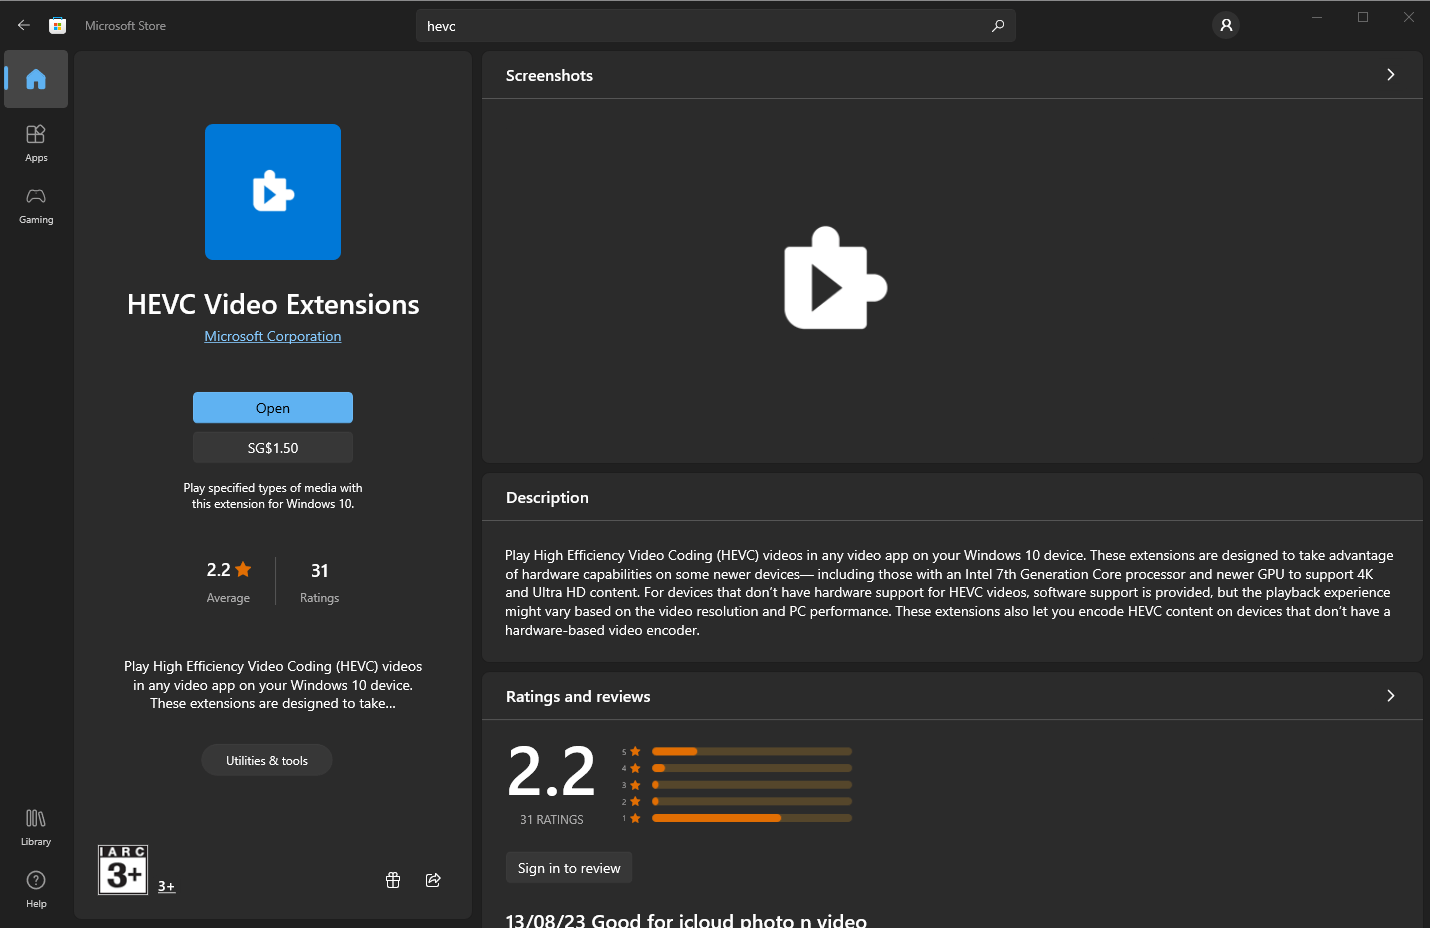
Task: Click the Screenshots section heading
Action: 549,75
